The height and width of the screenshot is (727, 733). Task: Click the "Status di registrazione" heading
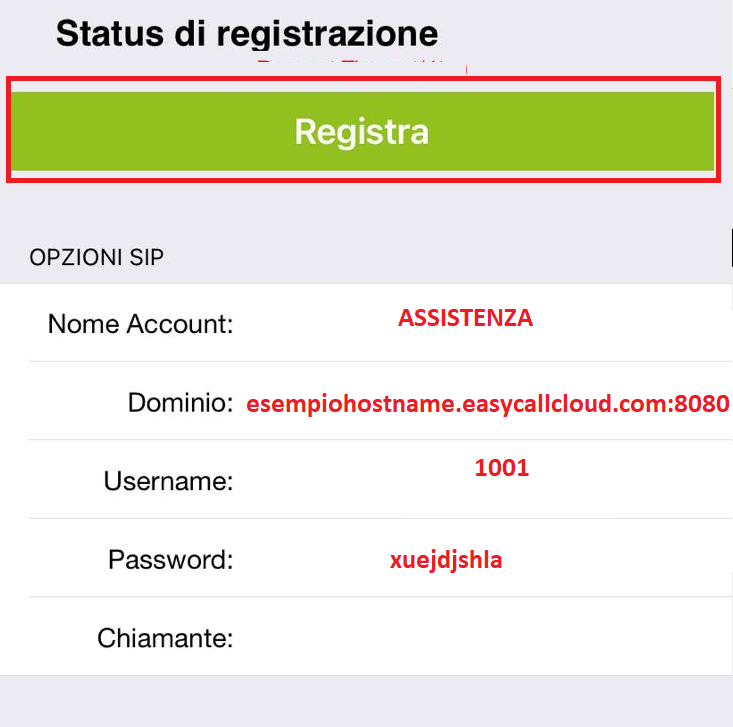247,34
